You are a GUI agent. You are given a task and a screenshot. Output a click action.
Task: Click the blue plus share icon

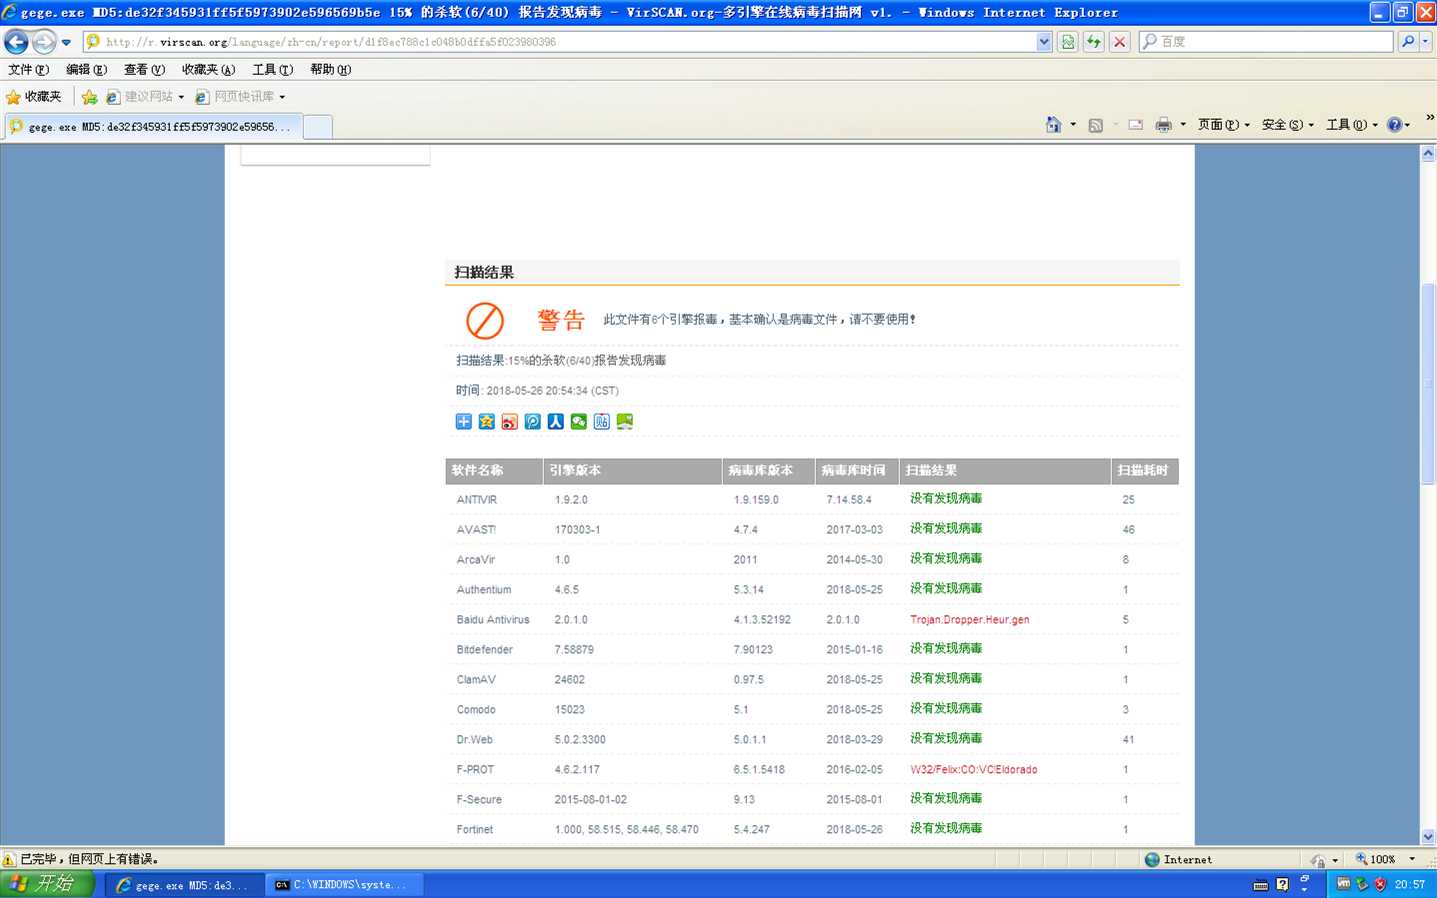[463, 422]
